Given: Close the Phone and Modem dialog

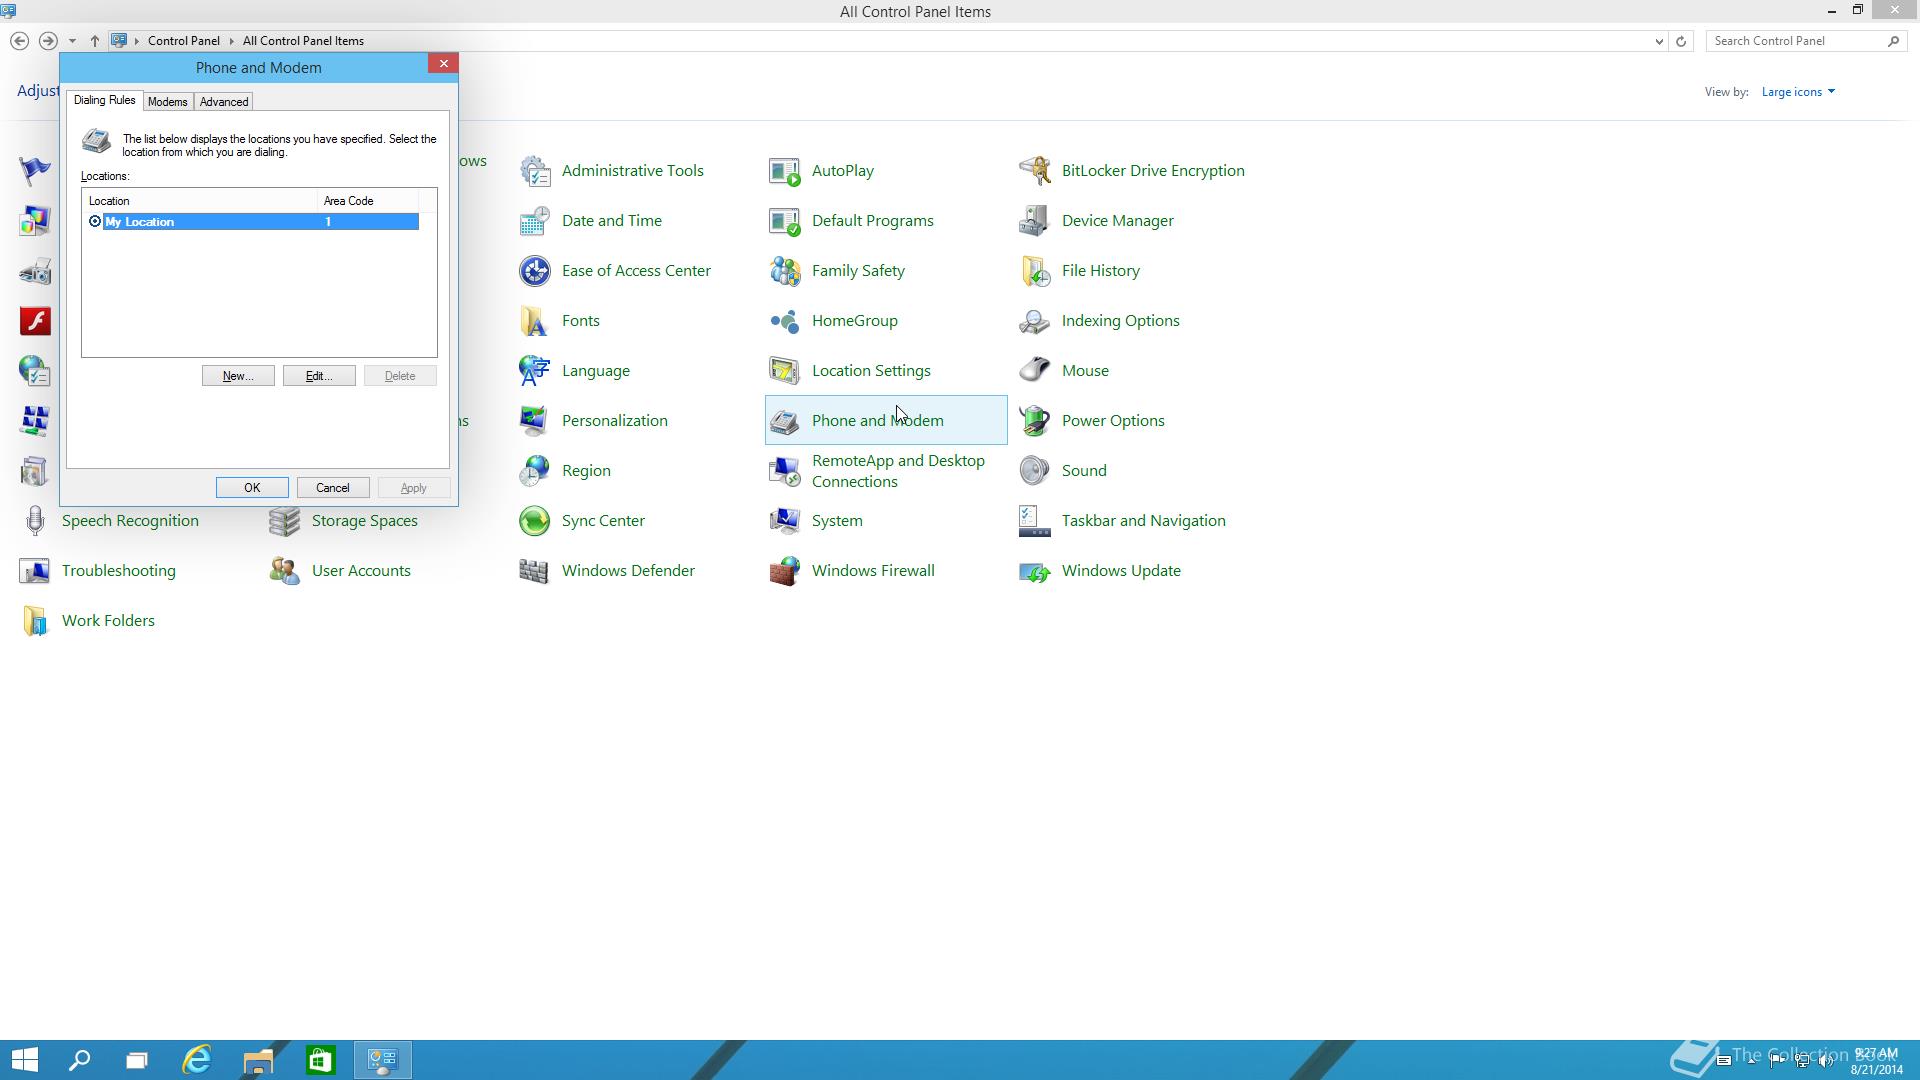Looking at the screenshot, I should point(444,64).
